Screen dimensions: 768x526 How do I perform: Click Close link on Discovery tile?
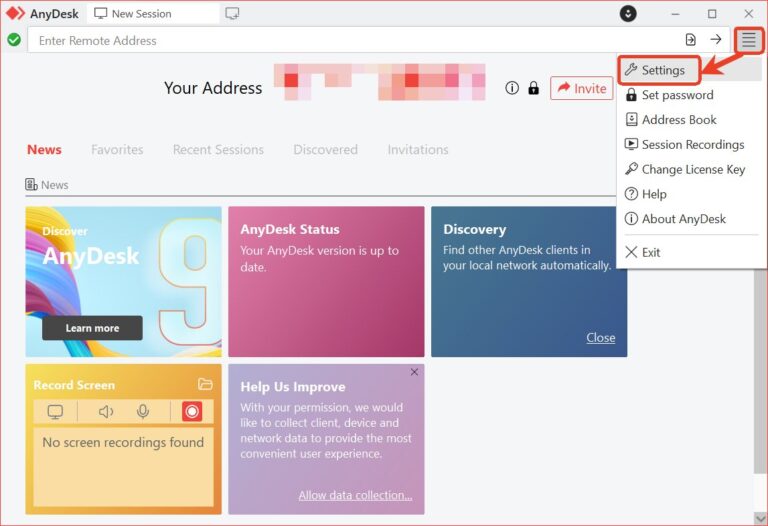(x=600, y=337)
